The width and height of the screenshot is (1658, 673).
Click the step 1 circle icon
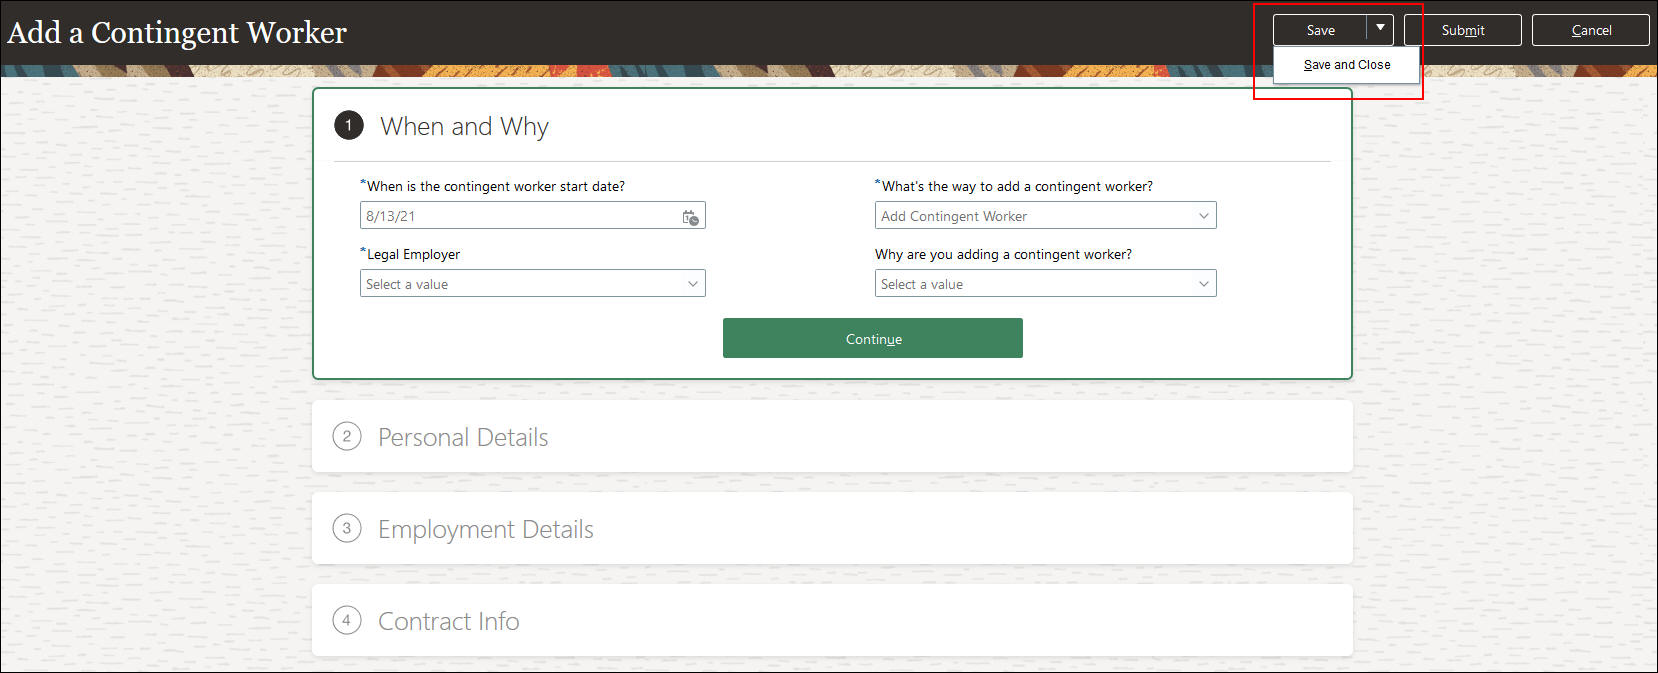click(x=348, y=126)
